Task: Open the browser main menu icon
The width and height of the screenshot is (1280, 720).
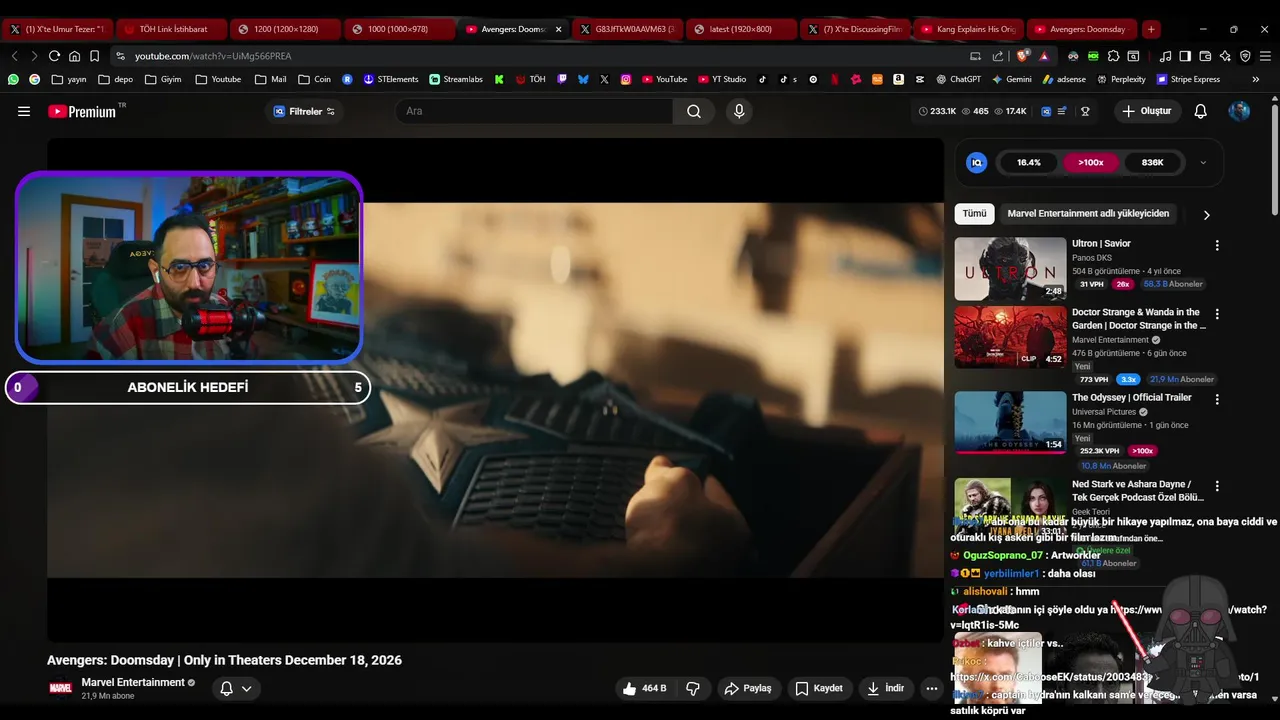Action: coord(1265,56)
